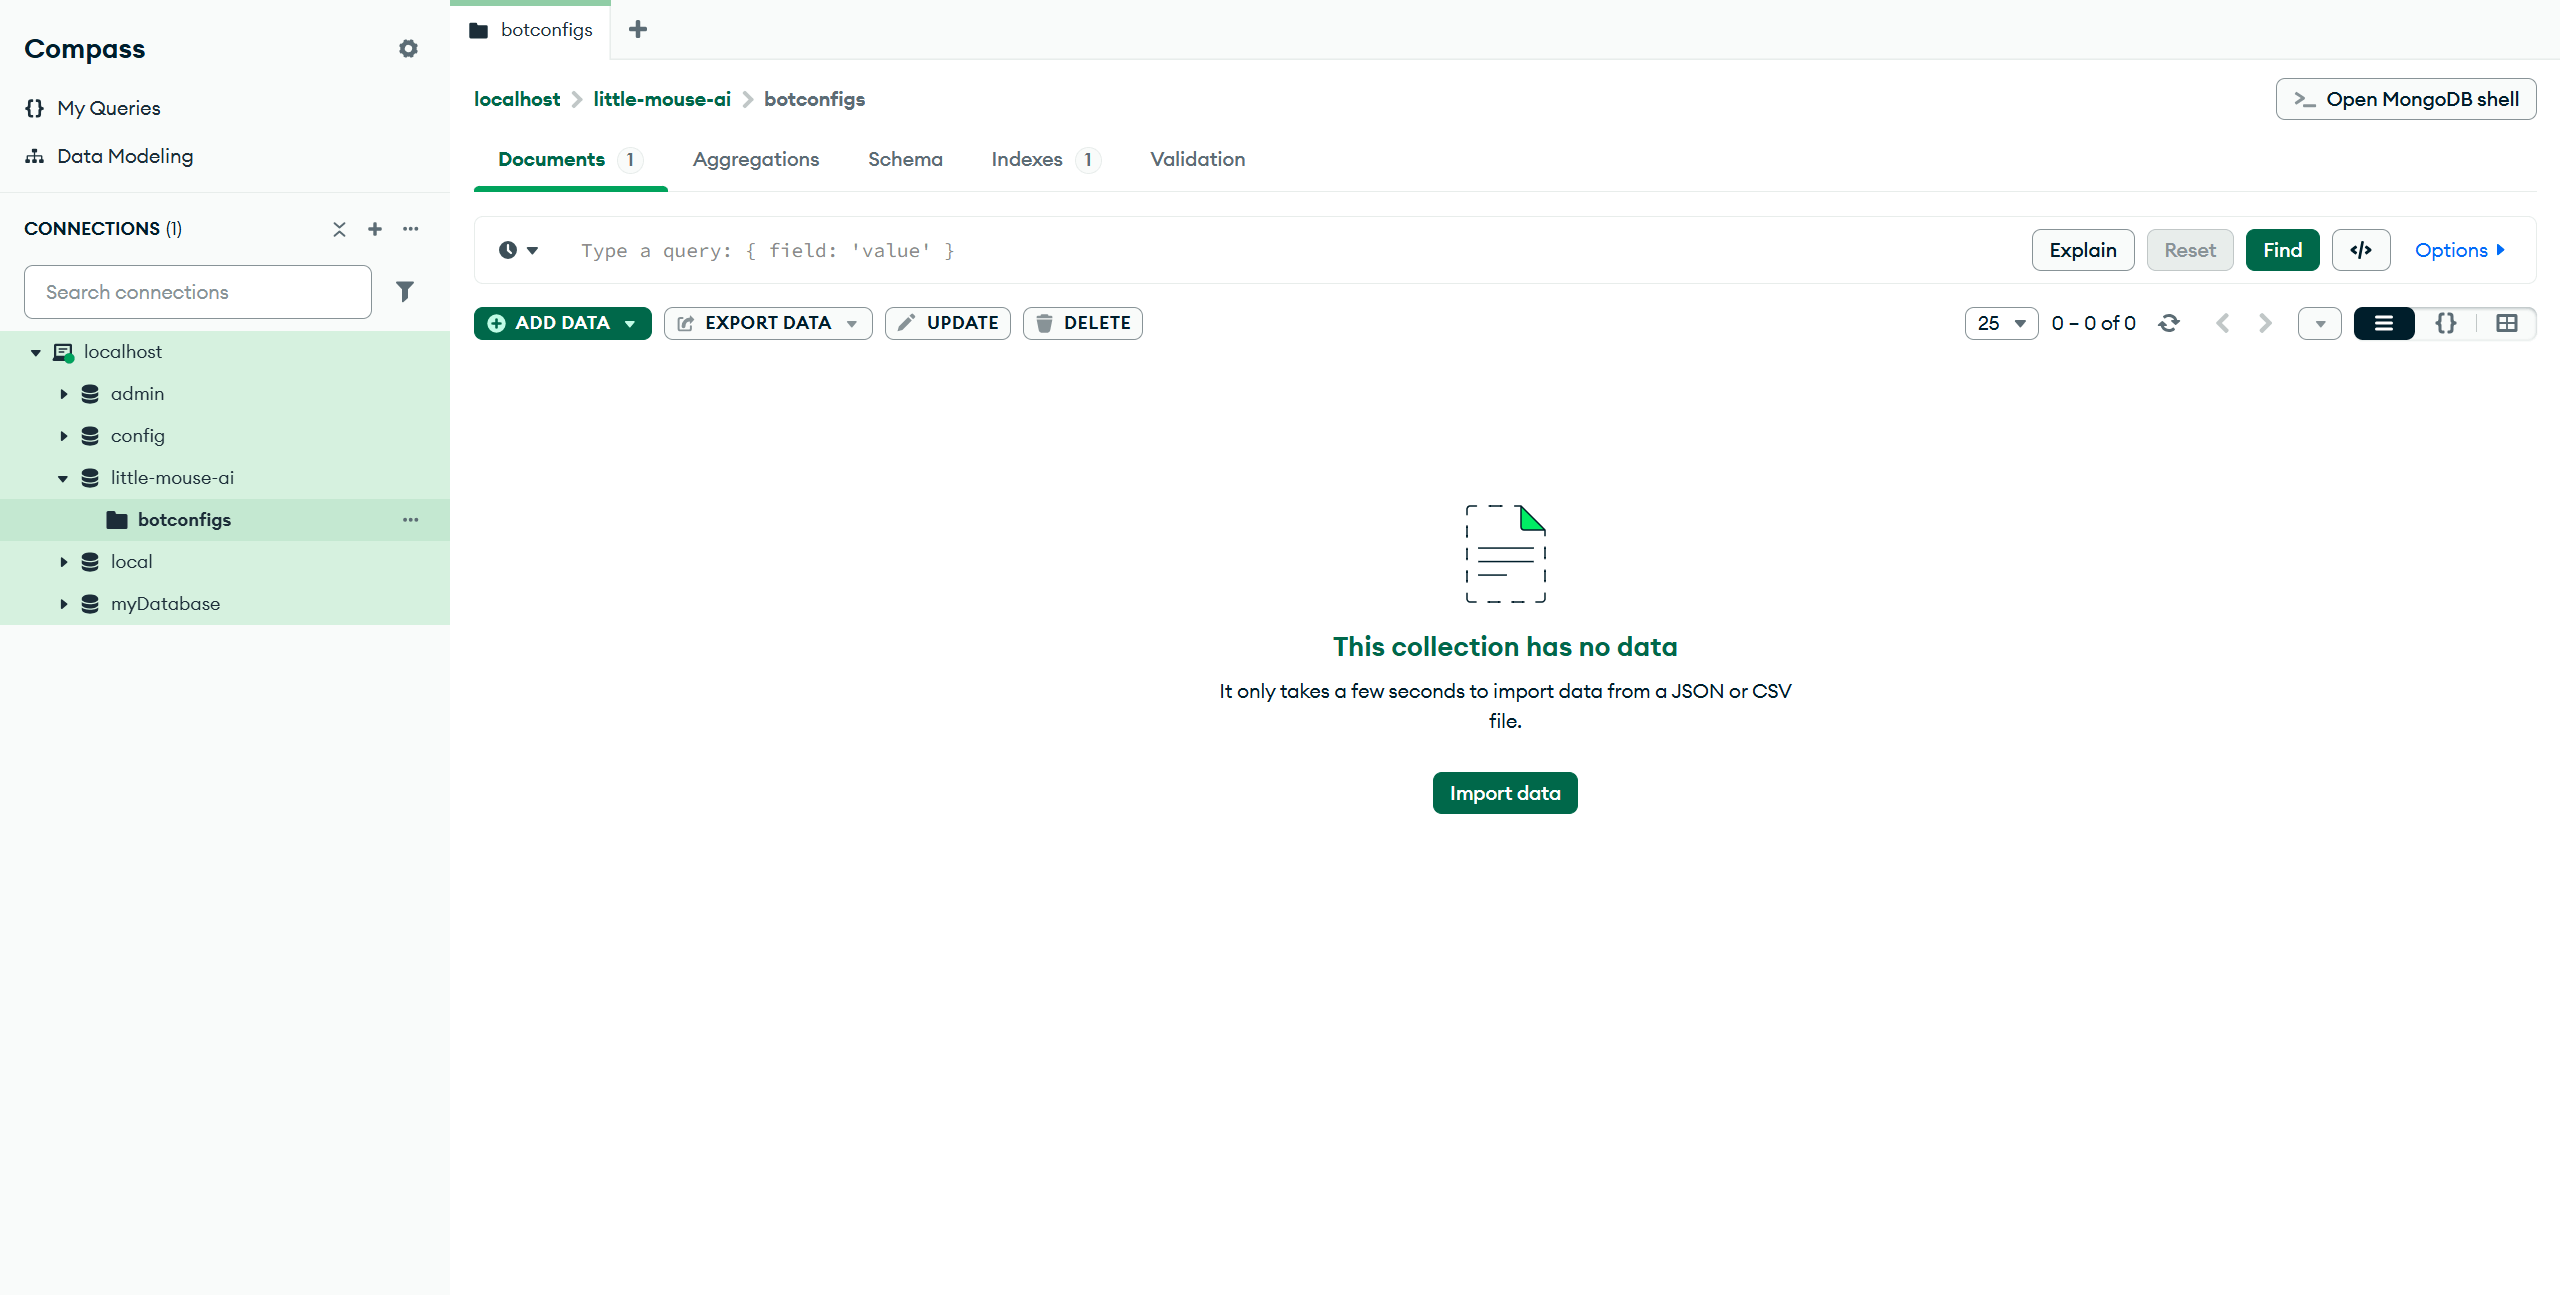
Task: Focus the Search connections field
Action: [x=198, y=292]
